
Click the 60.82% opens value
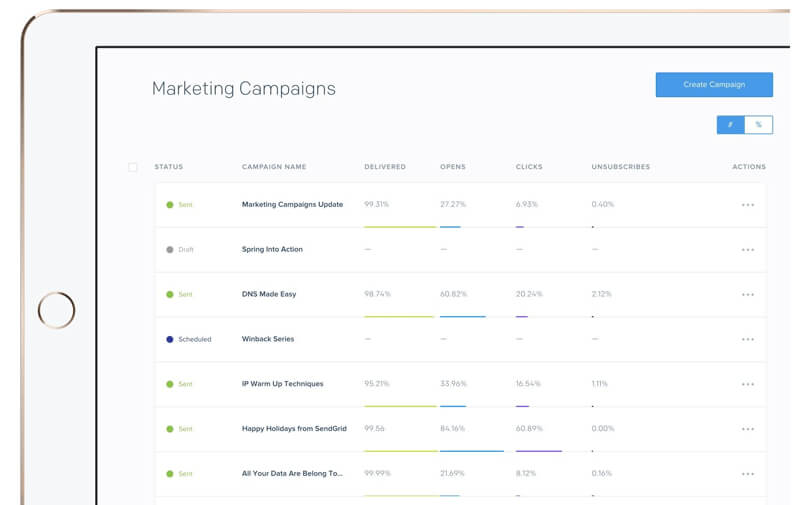click(x=454, y=294)
